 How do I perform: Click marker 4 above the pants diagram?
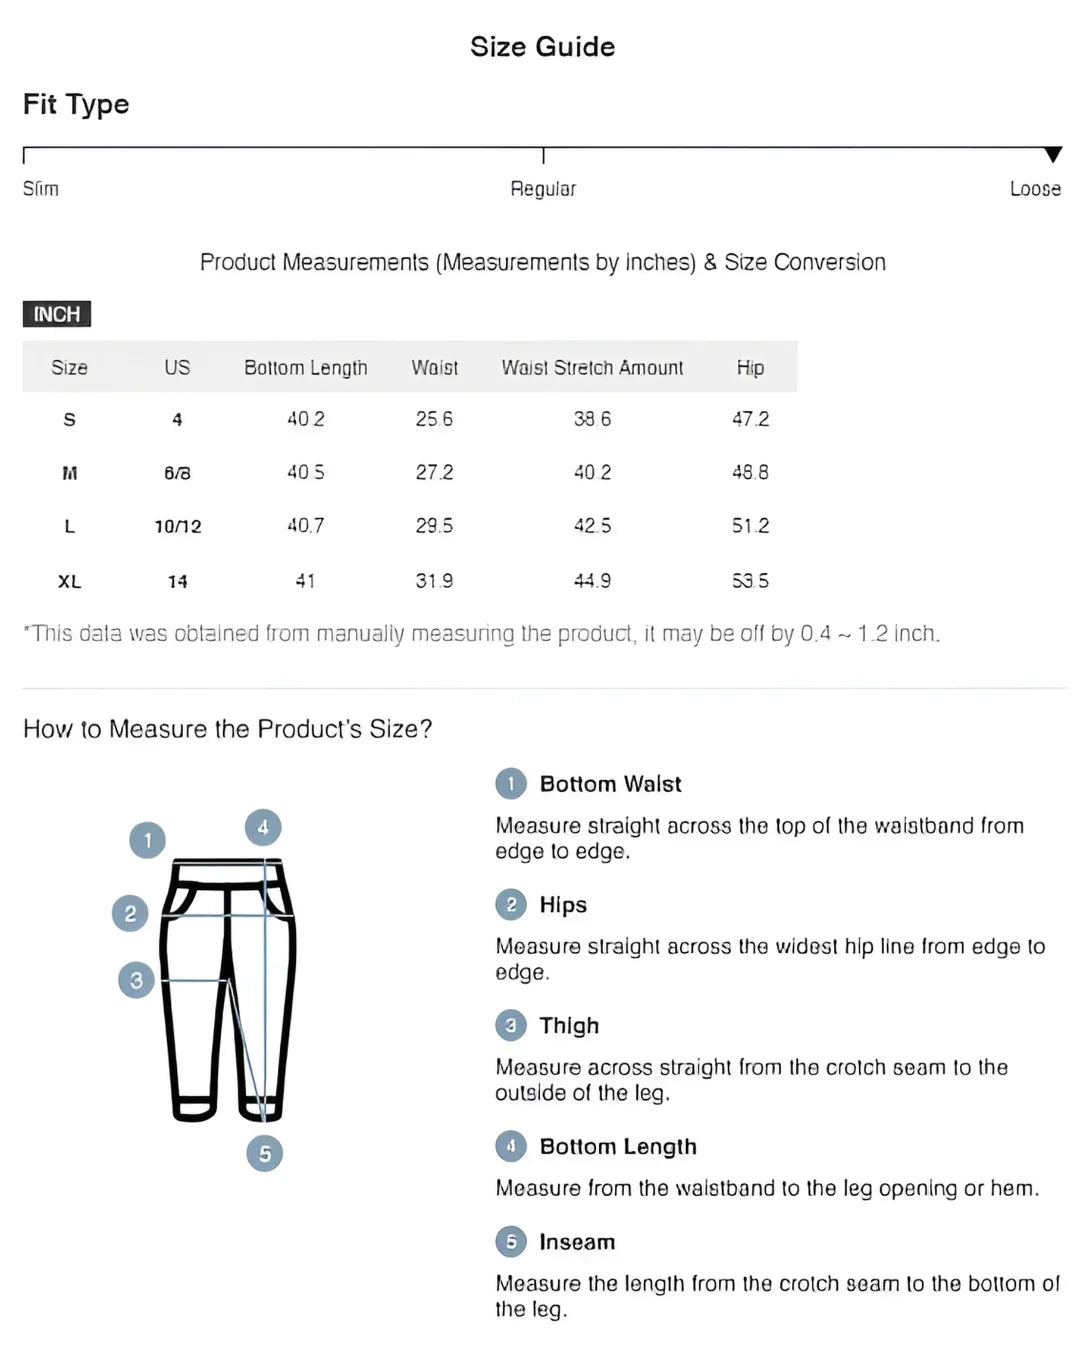pos(263,827)
